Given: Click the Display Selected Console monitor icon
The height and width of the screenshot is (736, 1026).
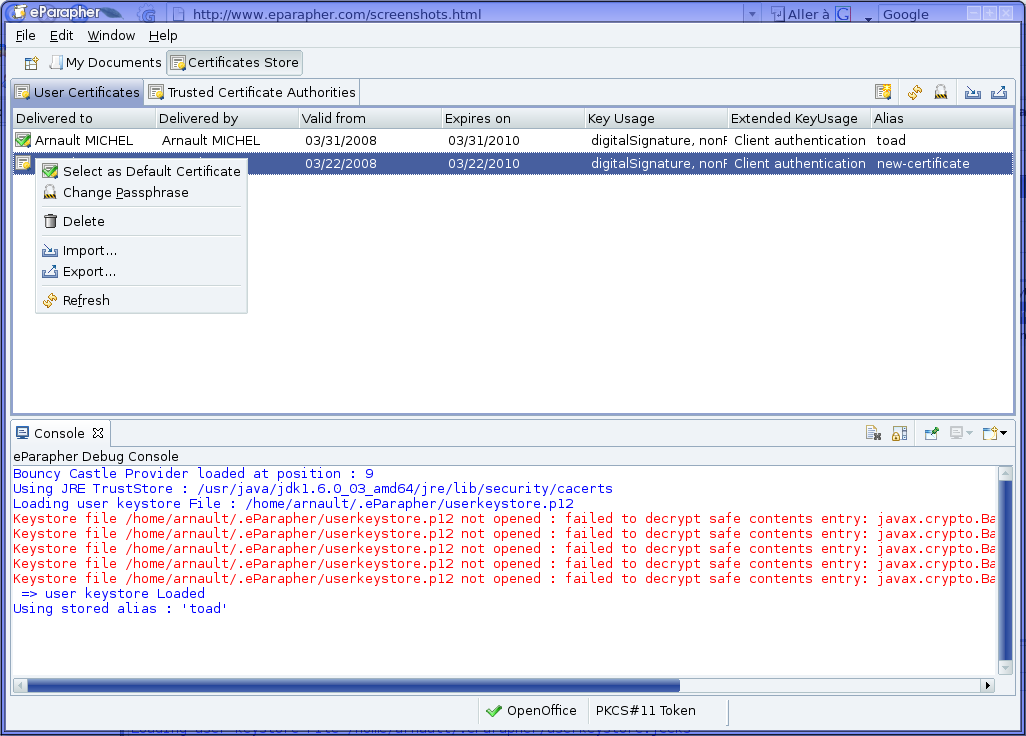Looking at the screenshot, I should coord(957,433).
